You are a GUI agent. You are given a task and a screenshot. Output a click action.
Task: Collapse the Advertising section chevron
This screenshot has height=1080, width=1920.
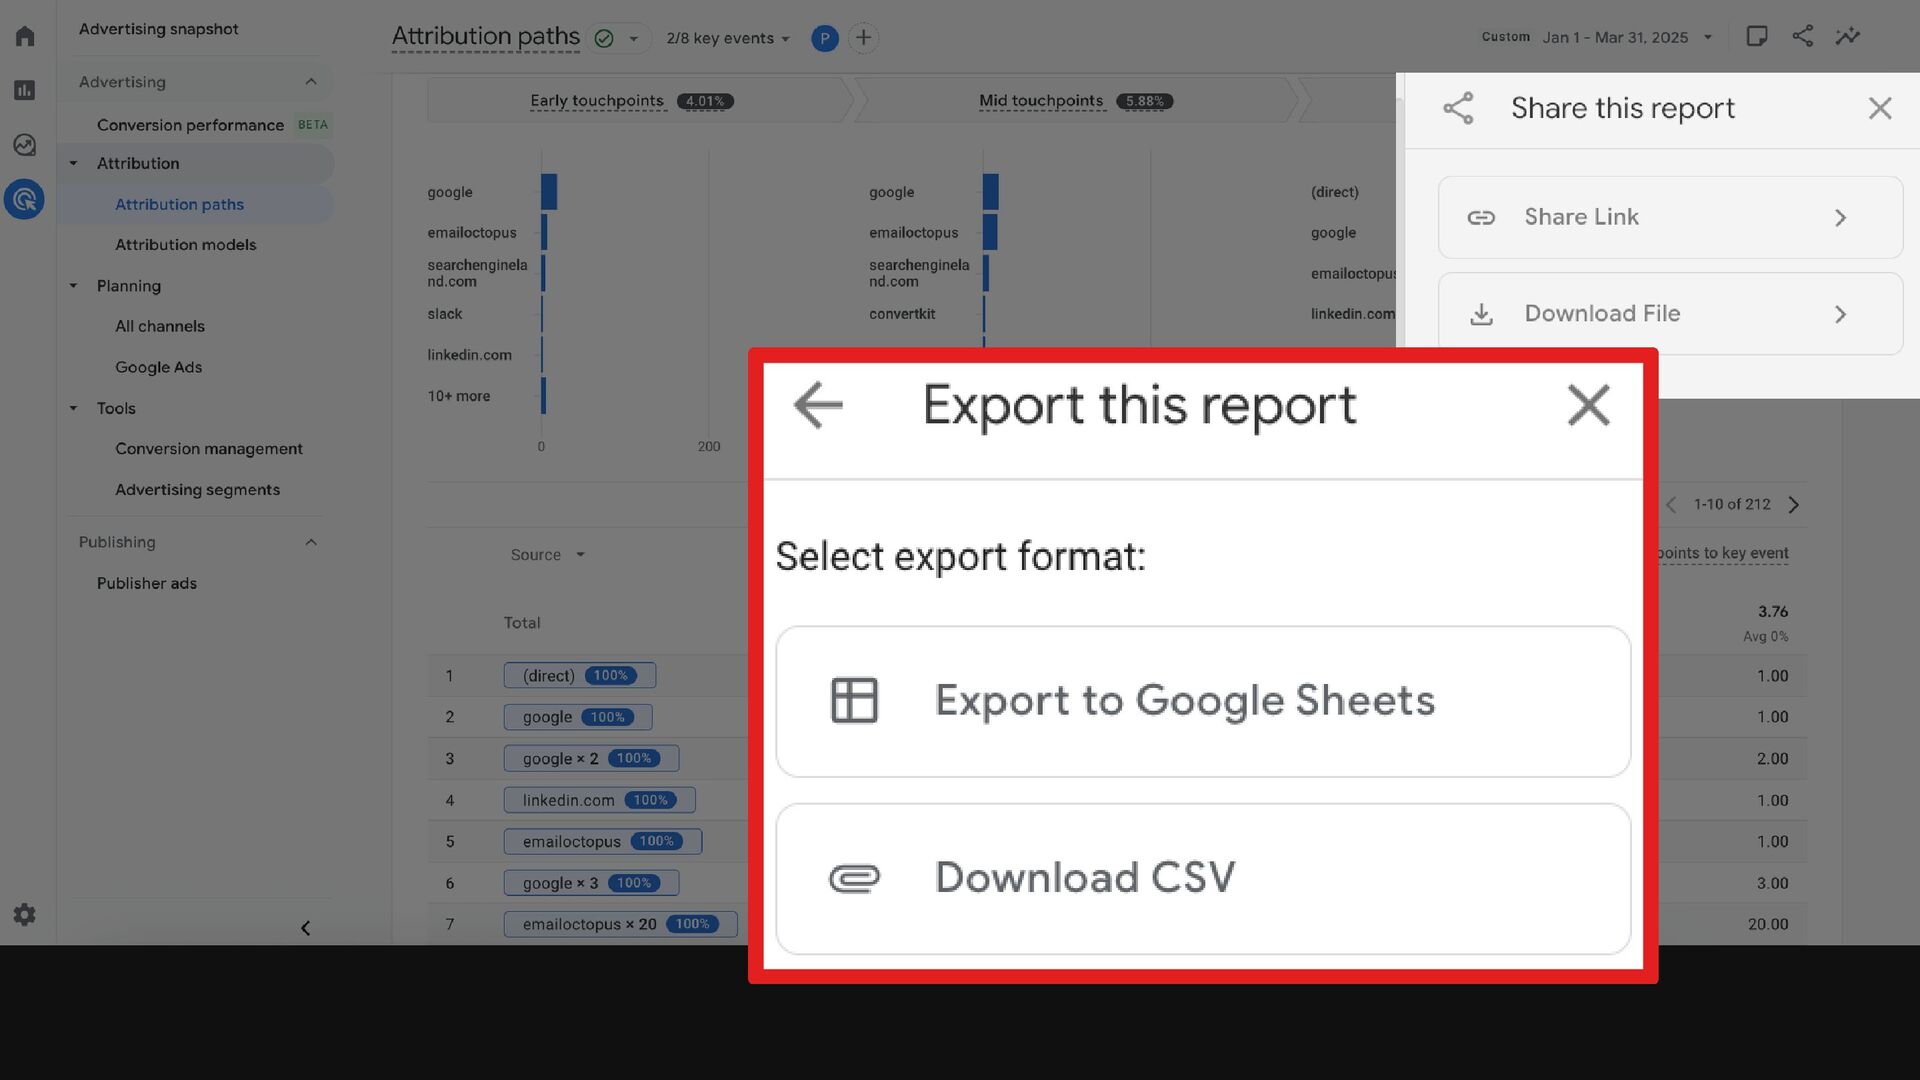311,82
